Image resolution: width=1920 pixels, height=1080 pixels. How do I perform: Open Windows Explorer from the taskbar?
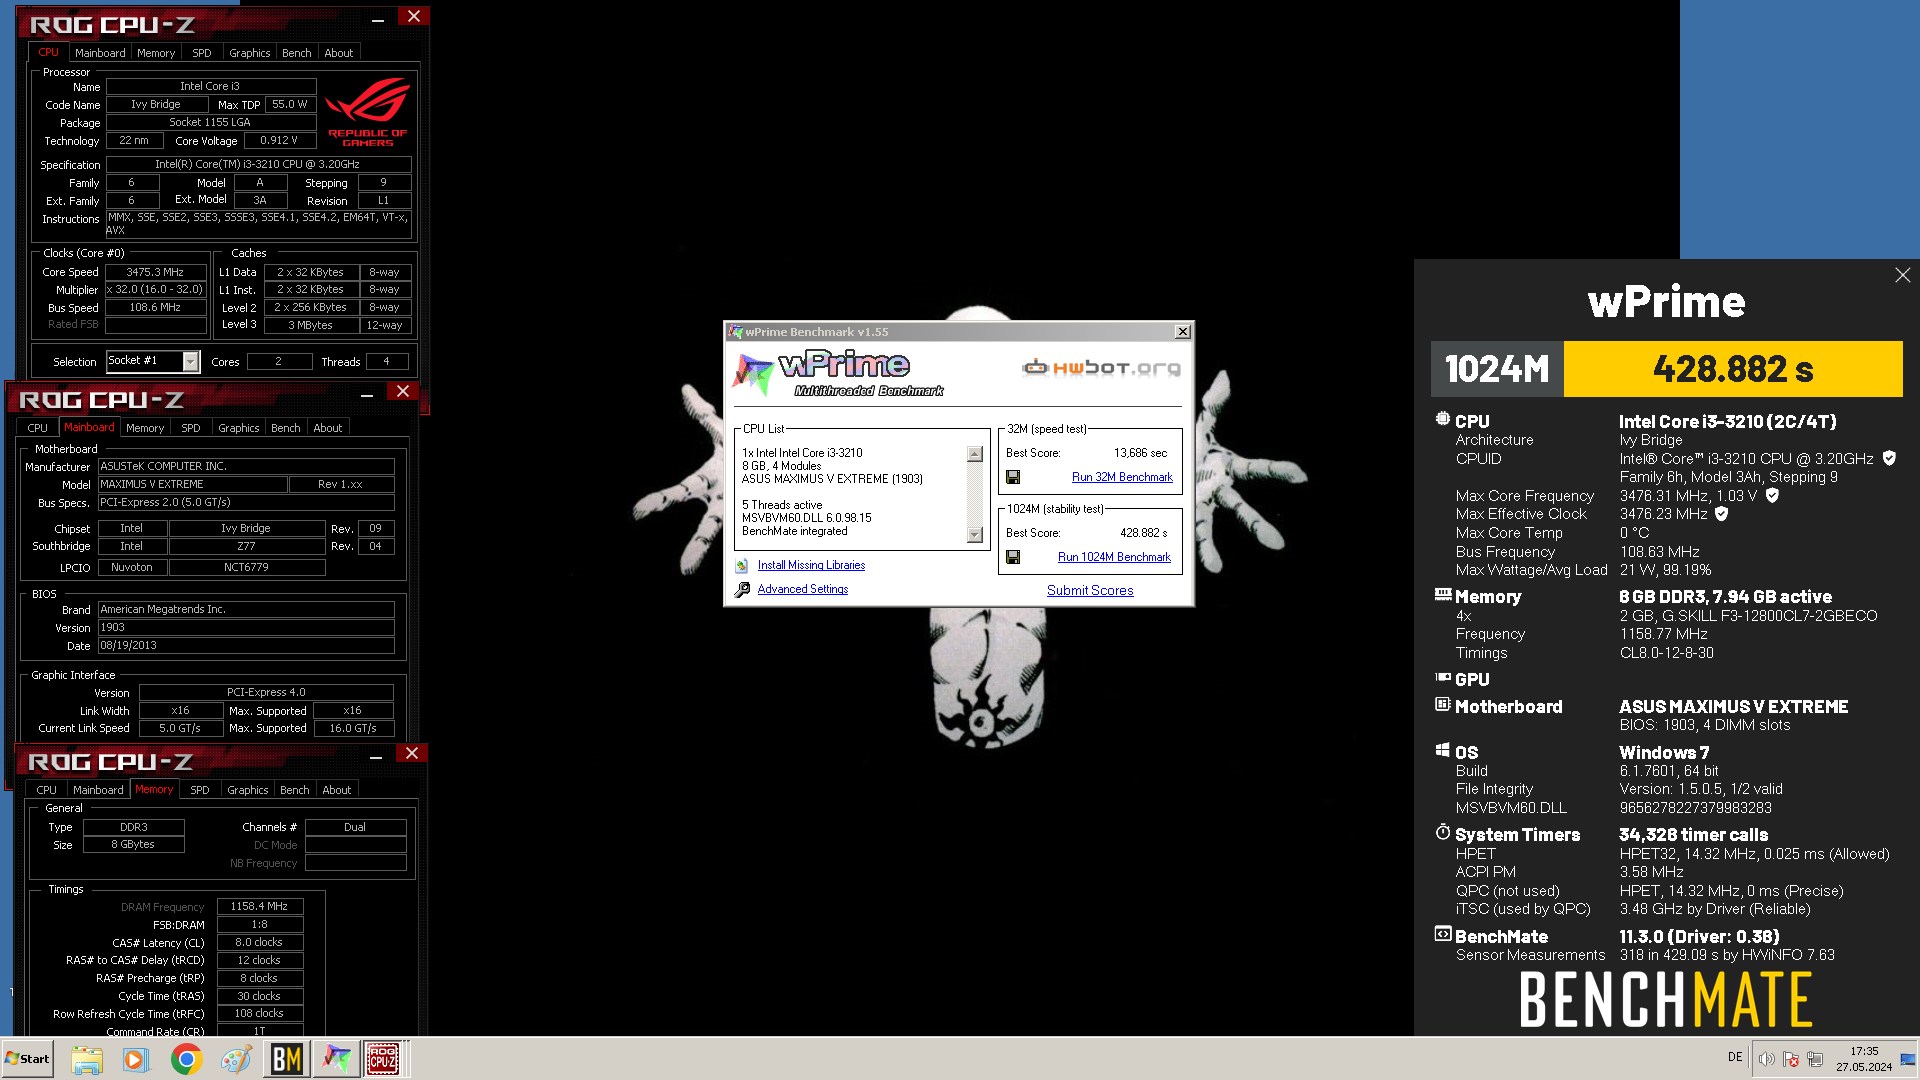86,1059
